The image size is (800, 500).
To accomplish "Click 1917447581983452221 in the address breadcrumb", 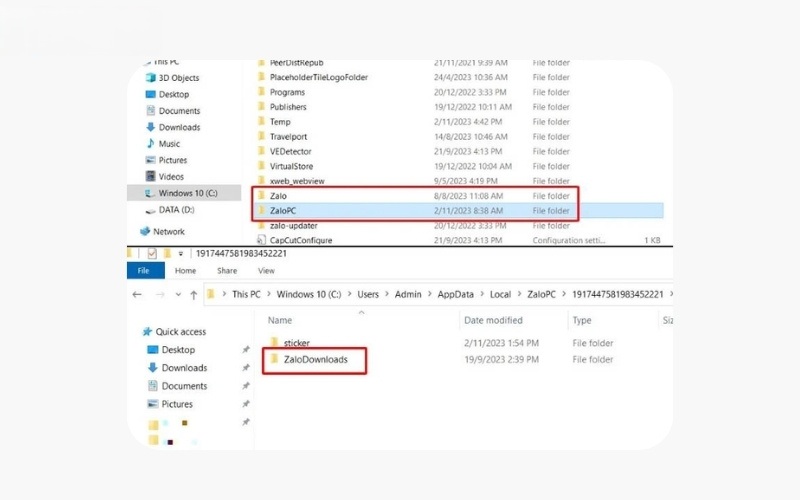I will click(617, 294).
